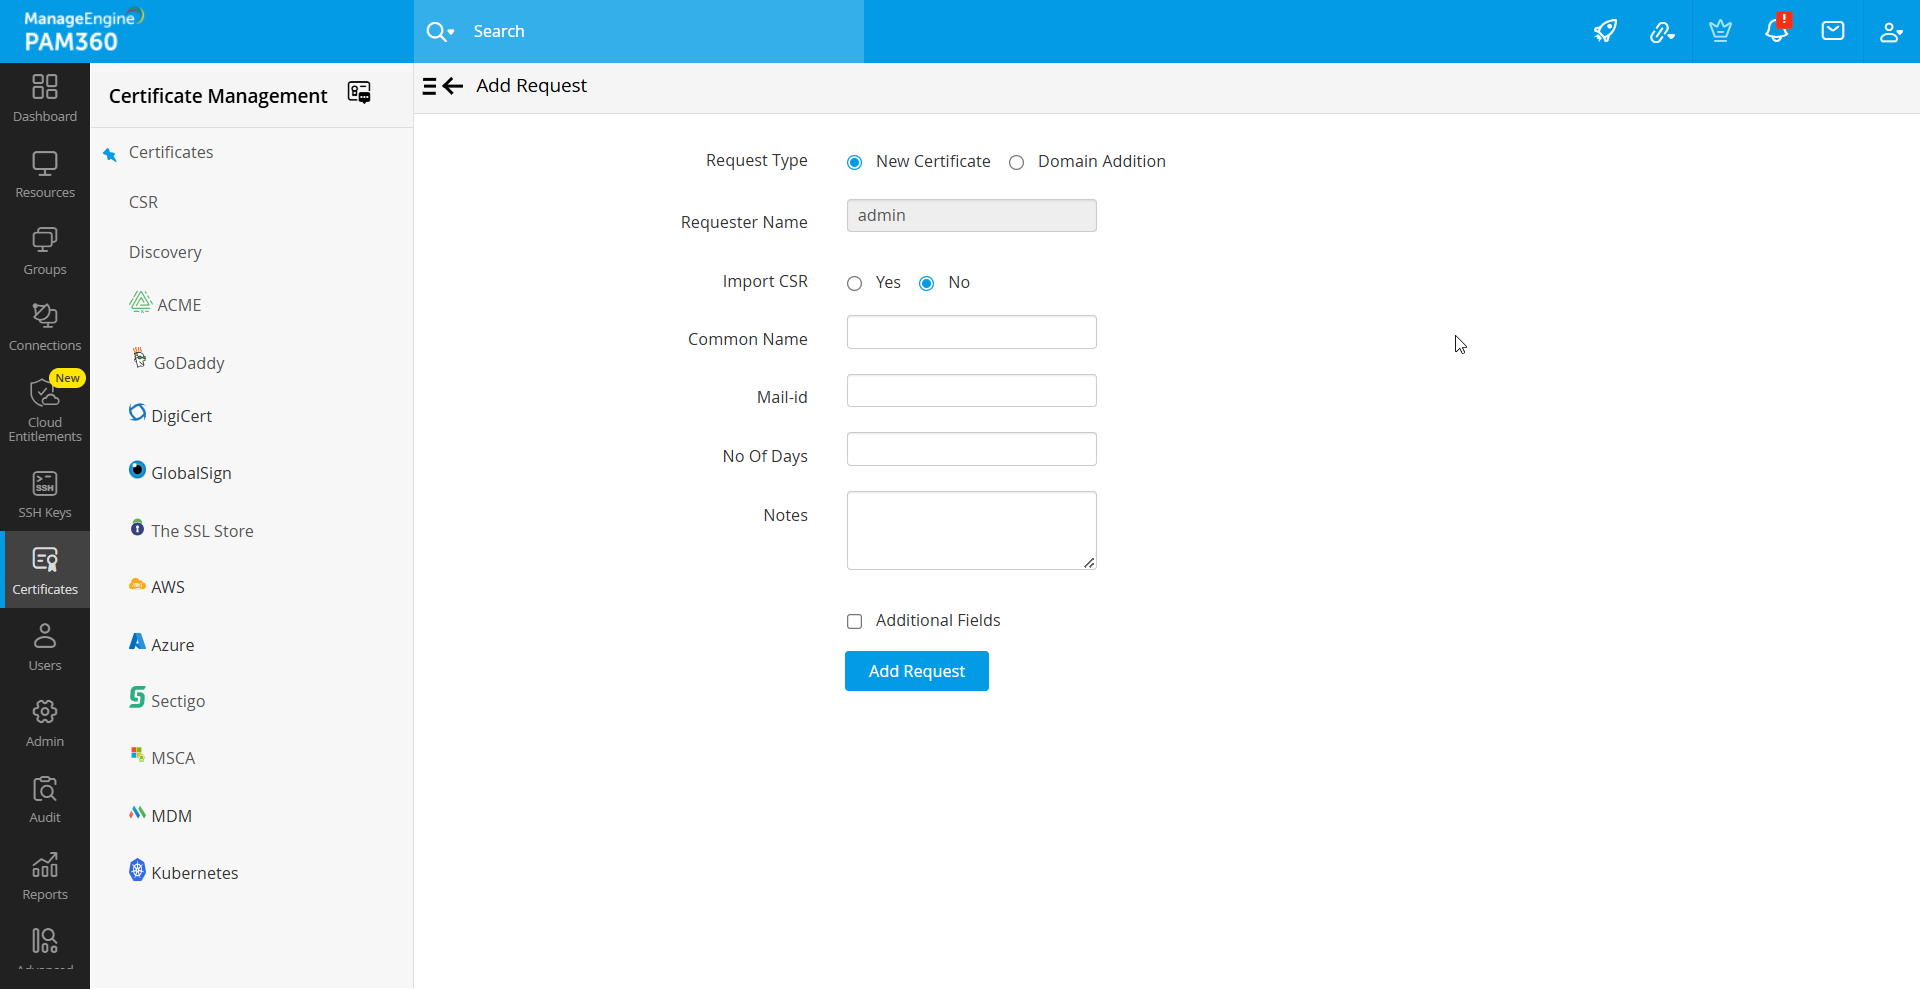This screenshot has height=989, width=1920.
Task: Open the notifications bell icon
Action: tap(1776, 31)
